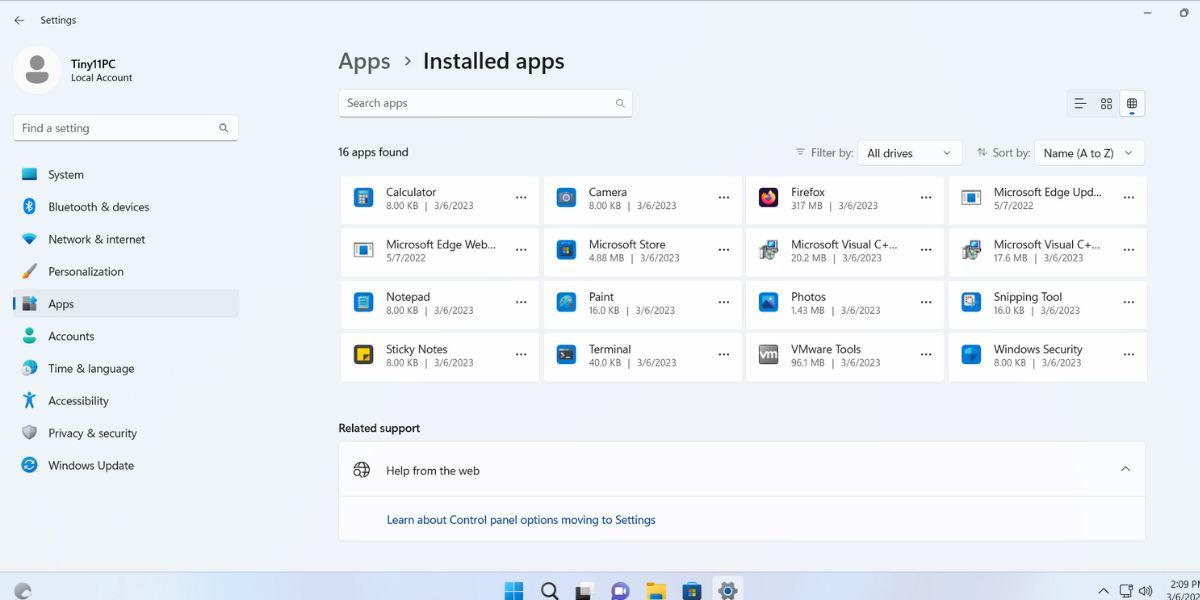The height and width of the screenshot is (600, 1200).
Task: Open the Windows Start menu
Action: 514,590
